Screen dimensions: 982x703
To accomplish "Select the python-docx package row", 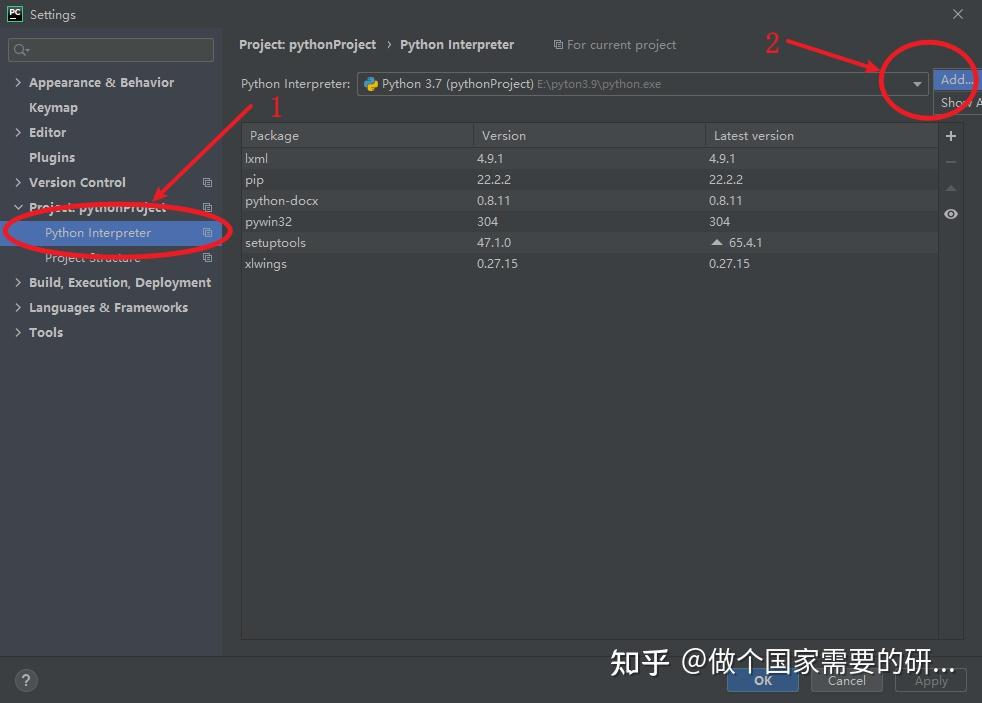I will [x=589, y=200].
